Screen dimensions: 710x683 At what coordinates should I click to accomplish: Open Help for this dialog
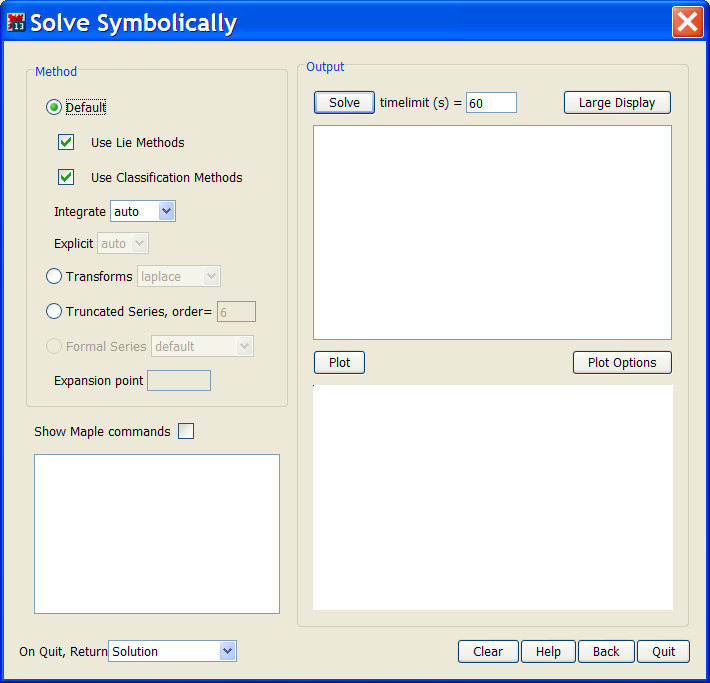(x=548, y=651)
